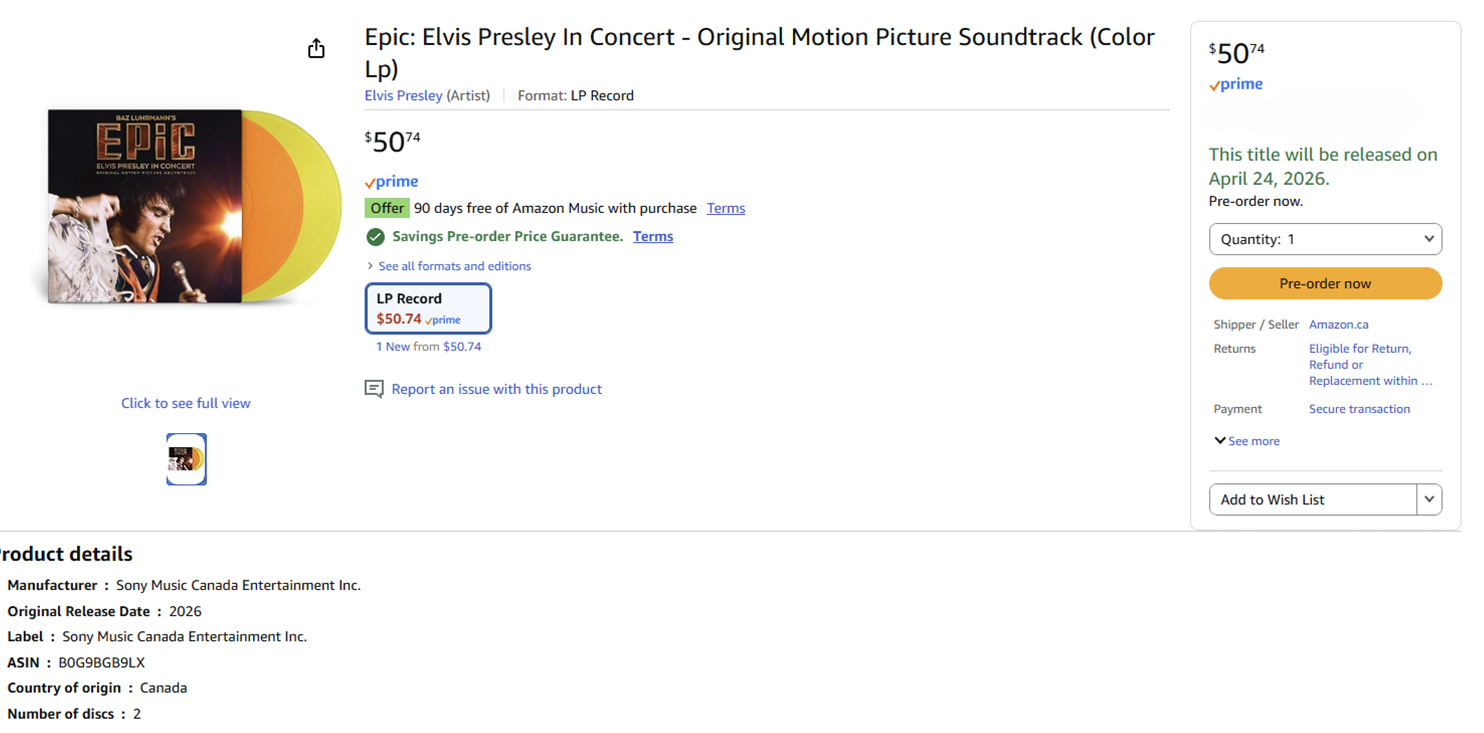Click the Add to Wish List button

pyautogui.click(x=1312, y=499)
